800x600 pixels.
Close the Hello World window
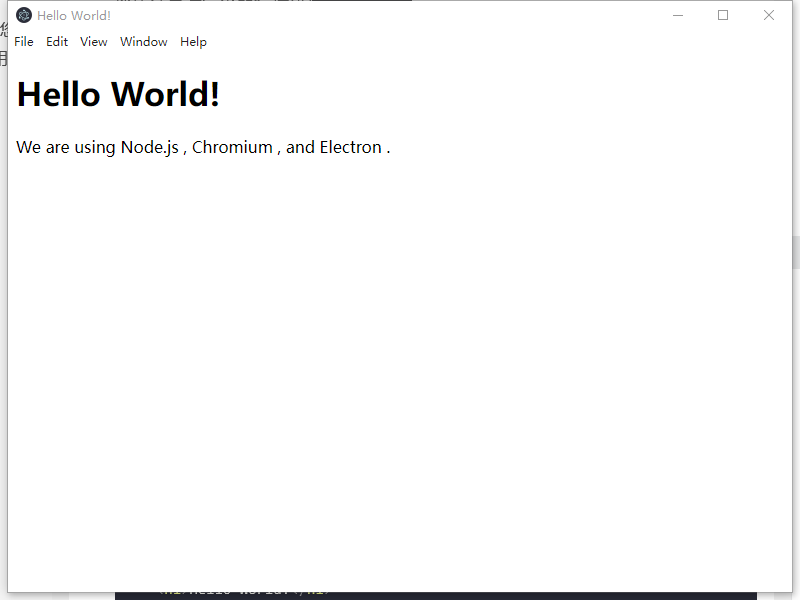click(x=769, y=15)
